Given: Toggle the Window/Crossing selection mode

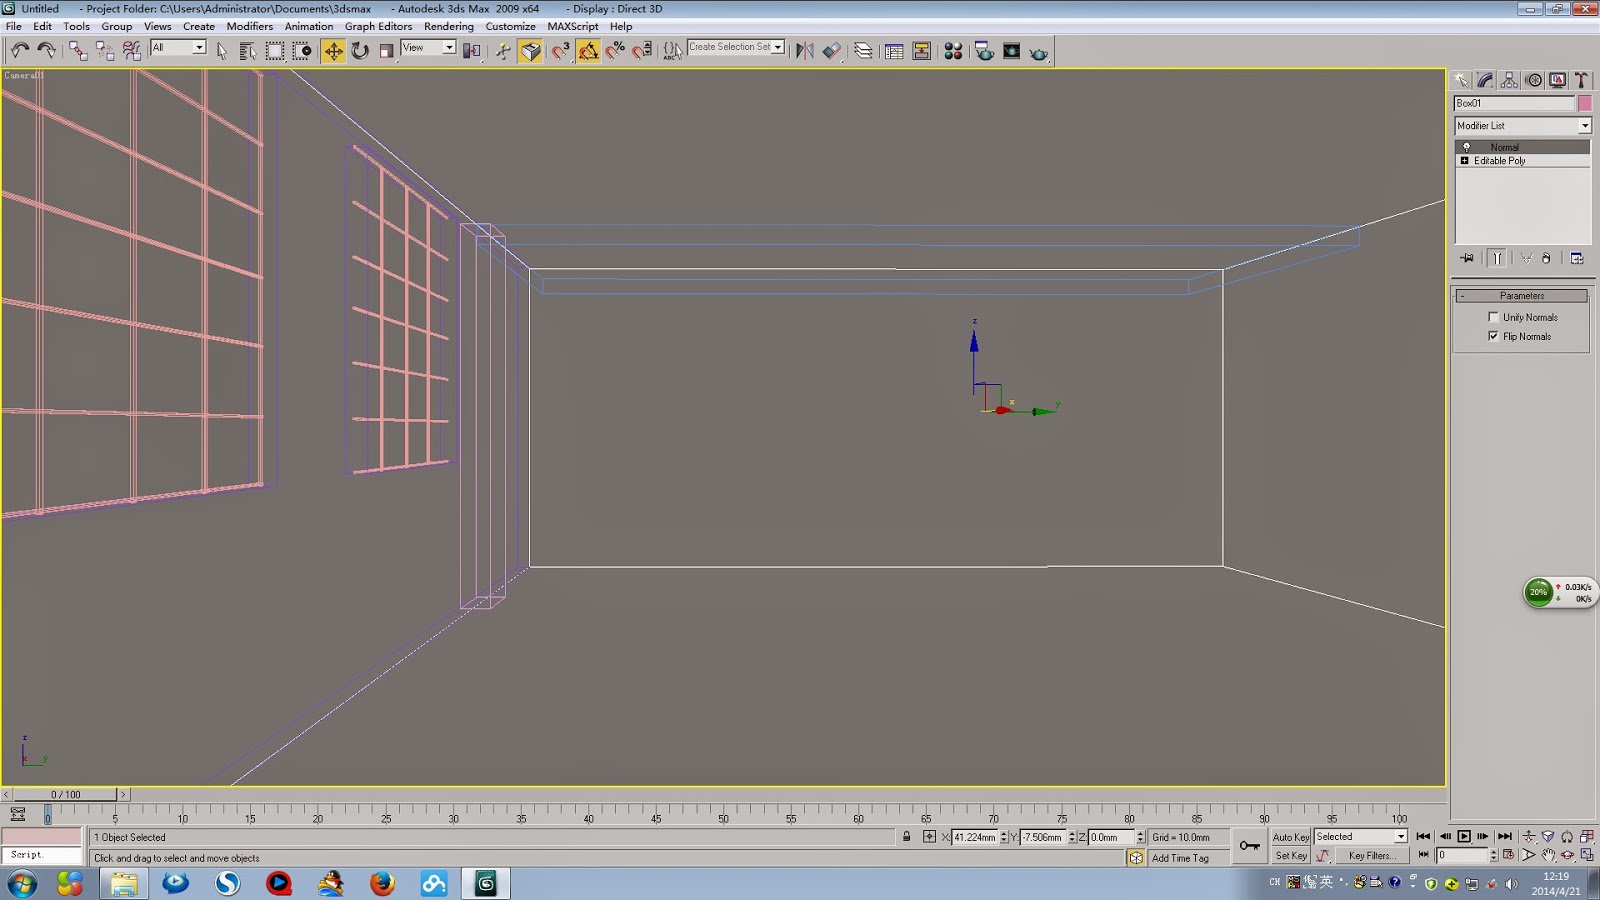Looking at the screenshot, I should pos(302,51).
